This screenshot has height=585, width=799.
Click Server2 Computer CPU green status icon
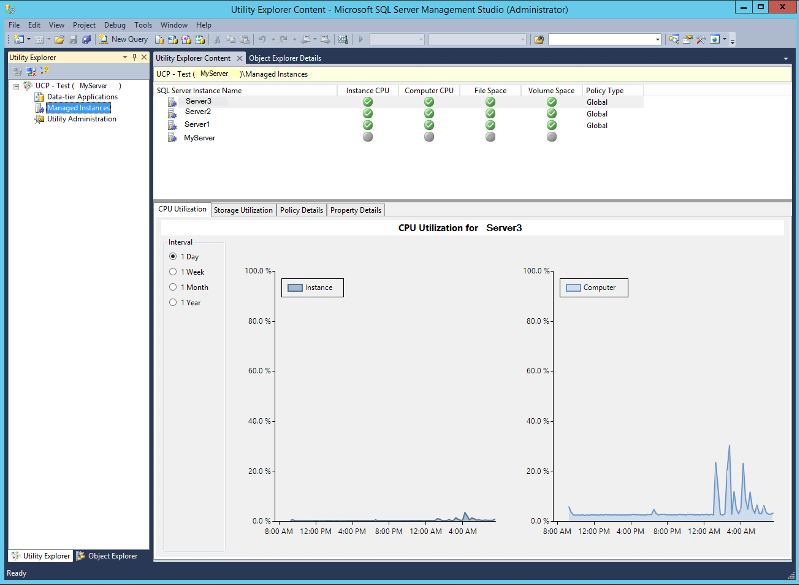pos(429,113)
